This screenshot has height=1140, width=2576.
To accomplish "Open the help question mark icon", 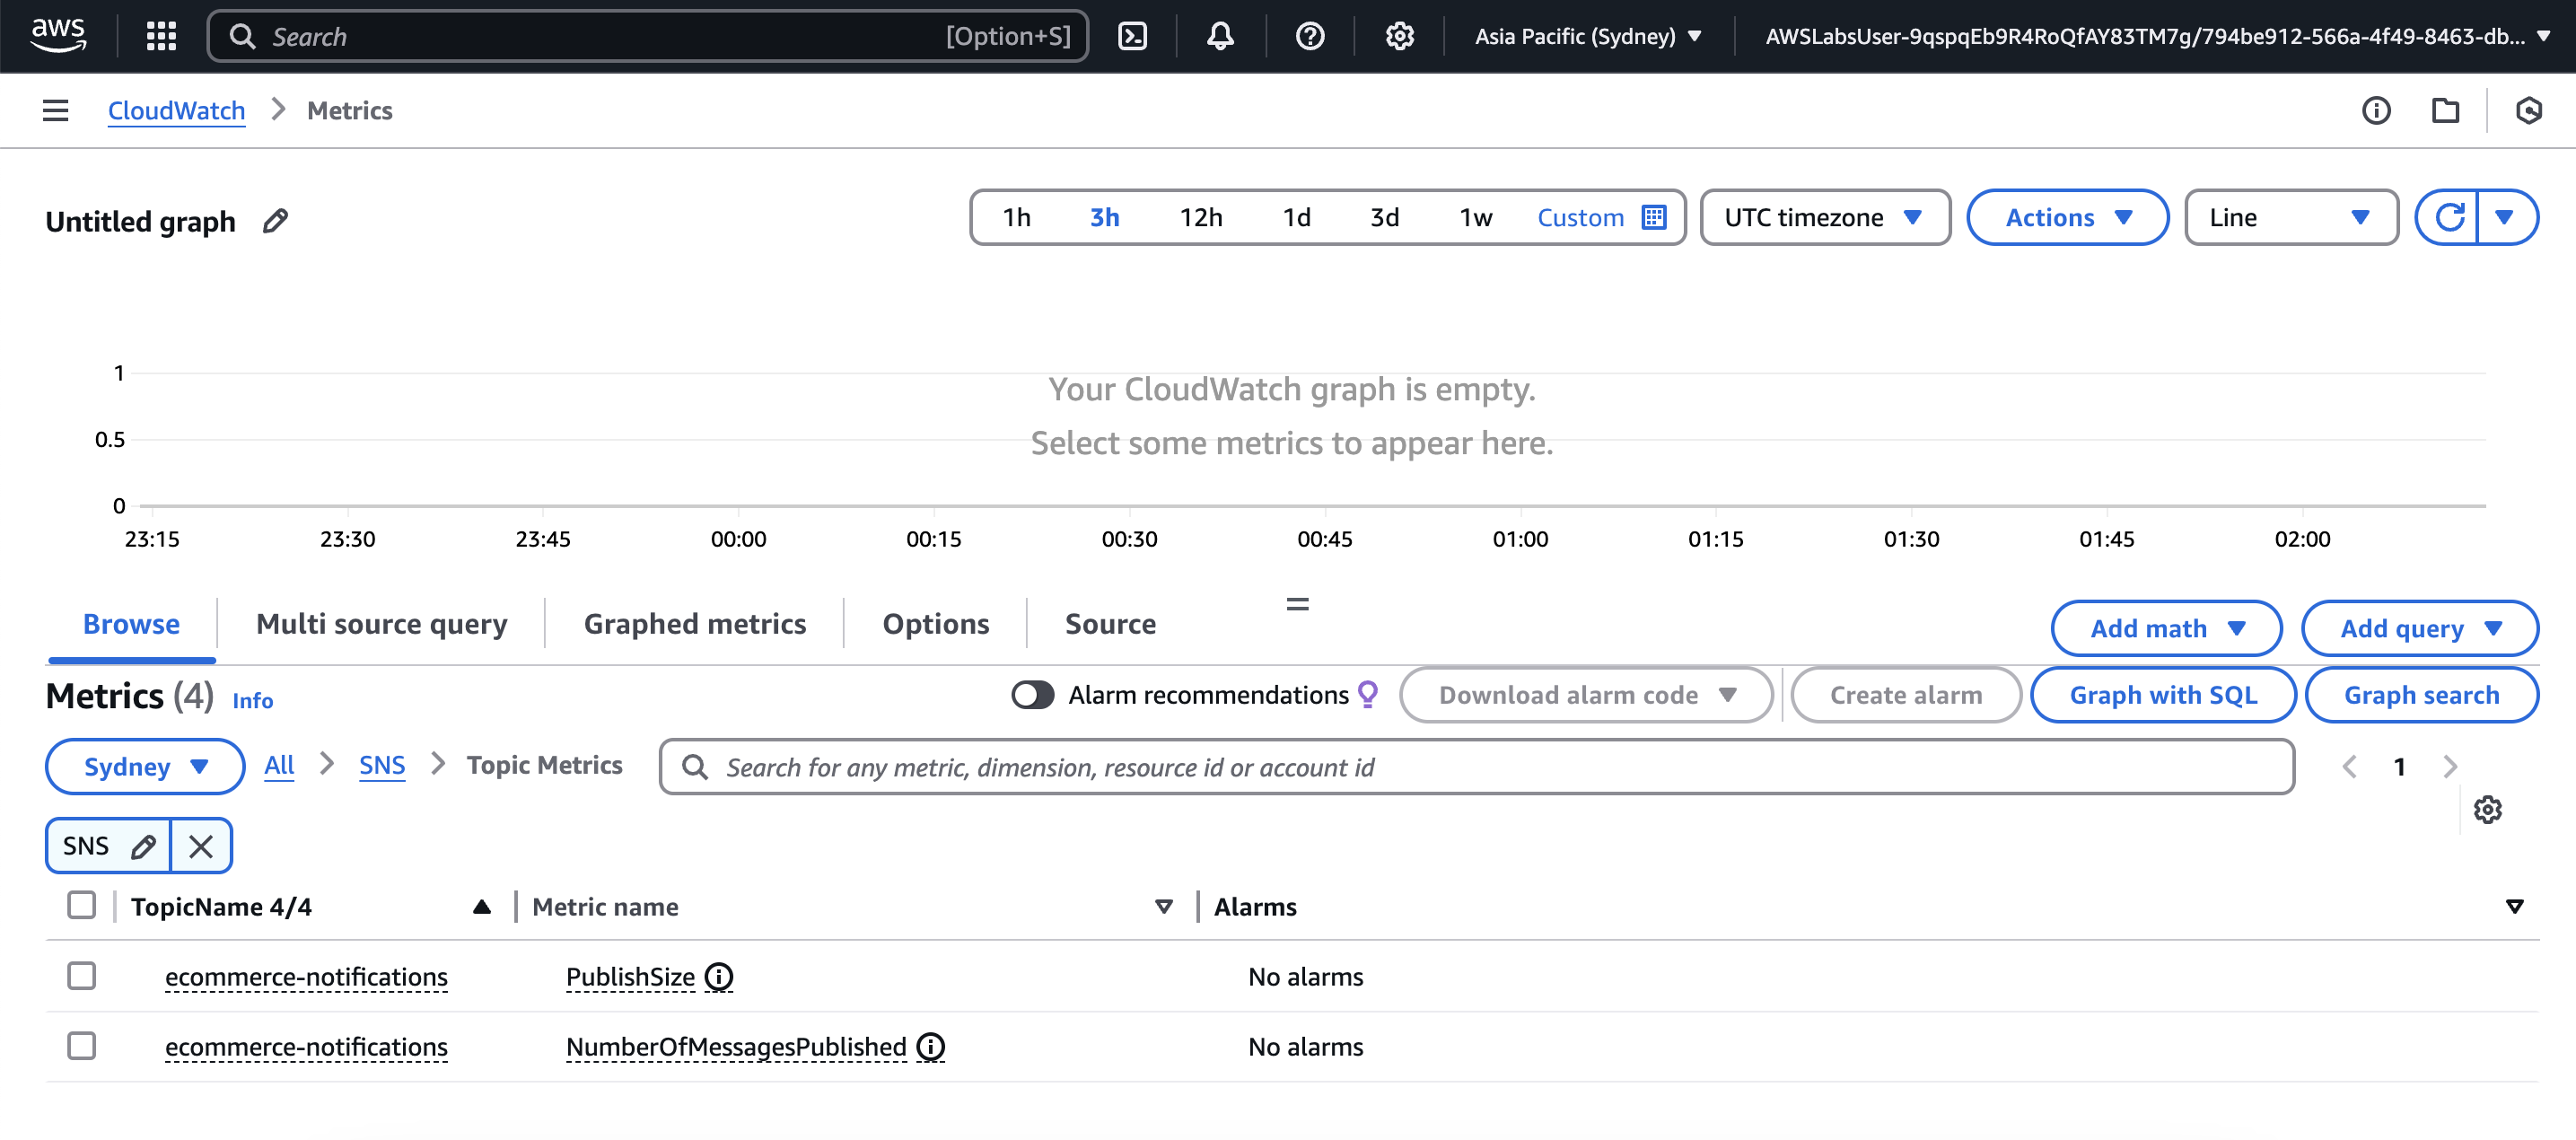I will (x=1310, y=36).
